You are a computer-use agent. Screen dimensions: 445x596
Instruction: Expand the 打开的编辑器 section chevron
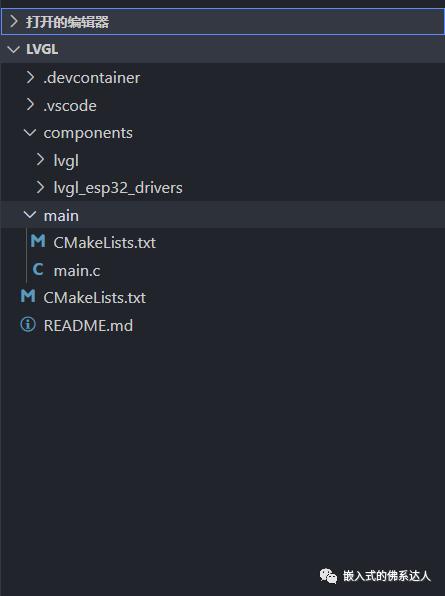(14, 22)
